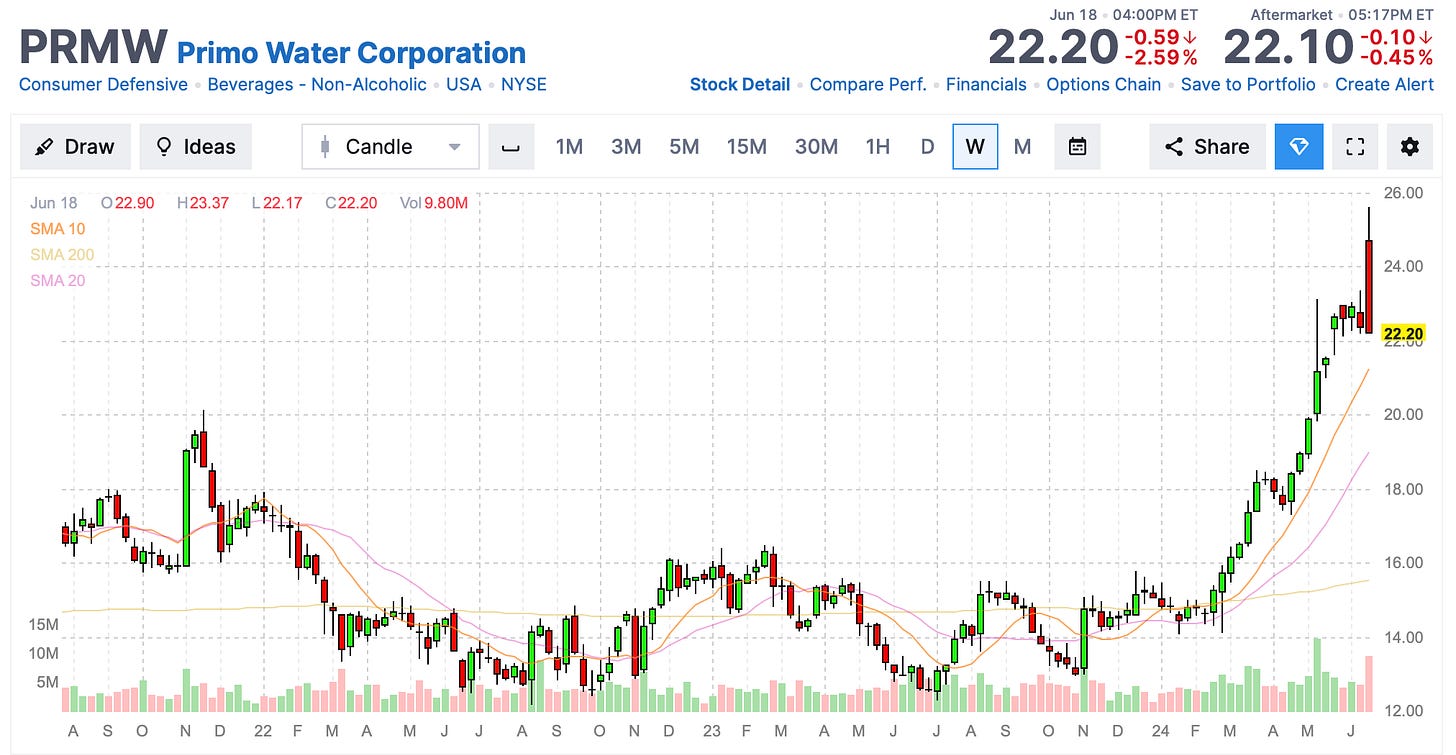The height and width of the screenshot is (755, 1456).
Task: Open the Stock Detail link
Action: coord(740,85)
